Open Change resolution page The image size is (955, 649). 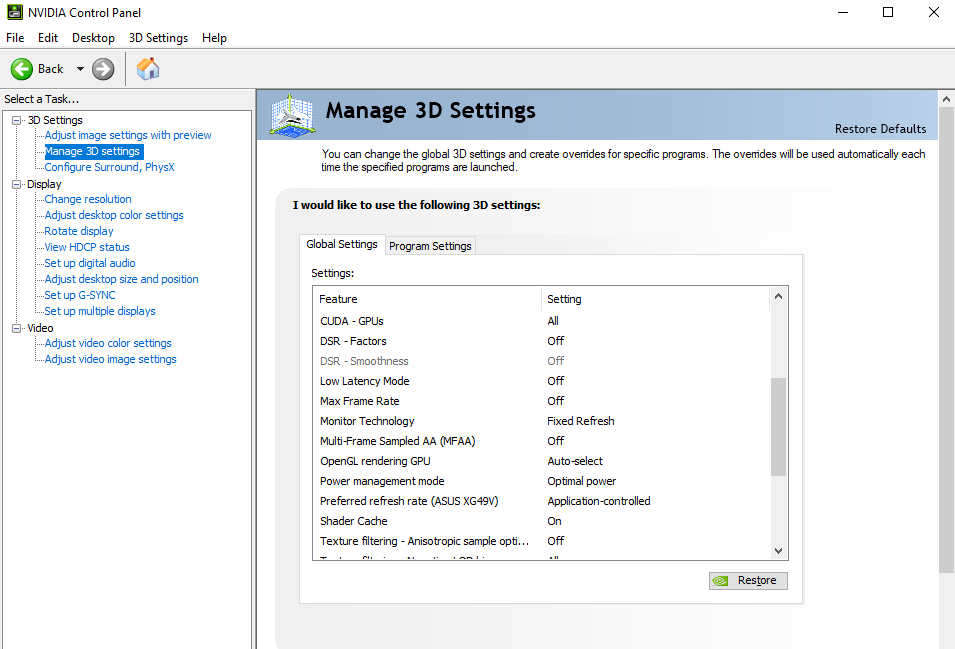click(x=88, y=199)
